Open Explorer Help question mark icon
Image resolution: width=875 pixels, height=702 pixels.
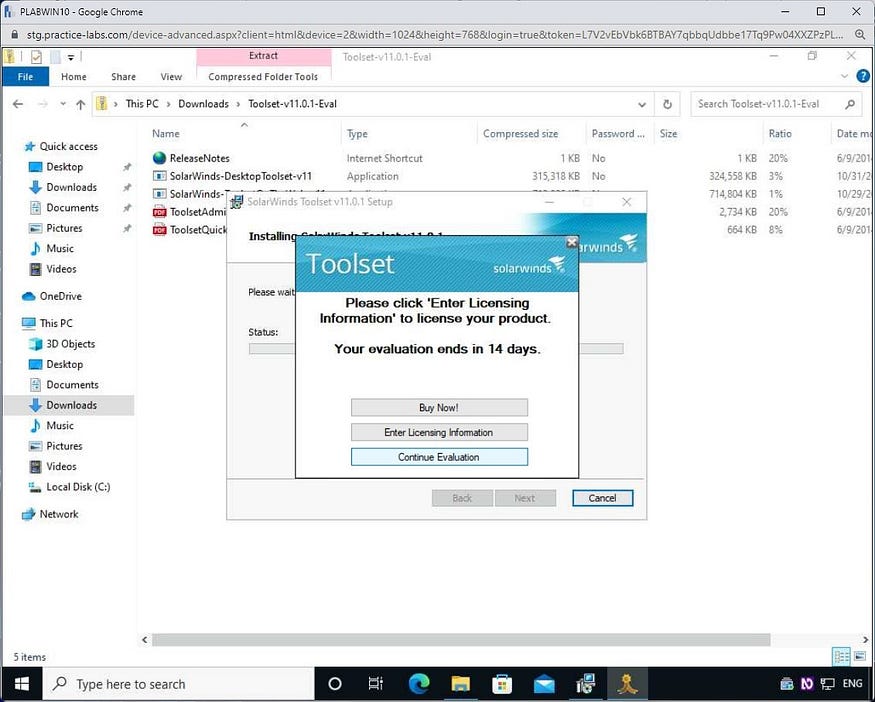pyautogui.click(x=863, y=76)
